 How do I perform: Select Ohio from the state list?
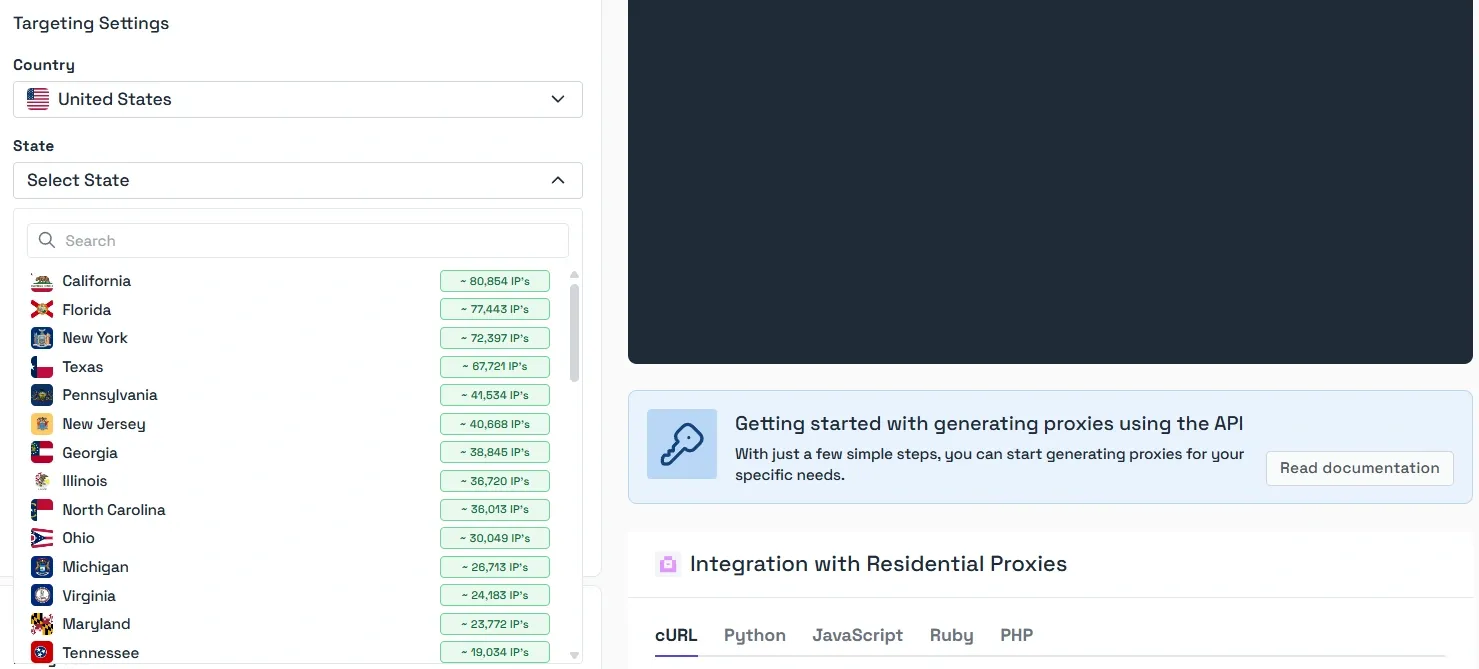(x=290, y=538)
